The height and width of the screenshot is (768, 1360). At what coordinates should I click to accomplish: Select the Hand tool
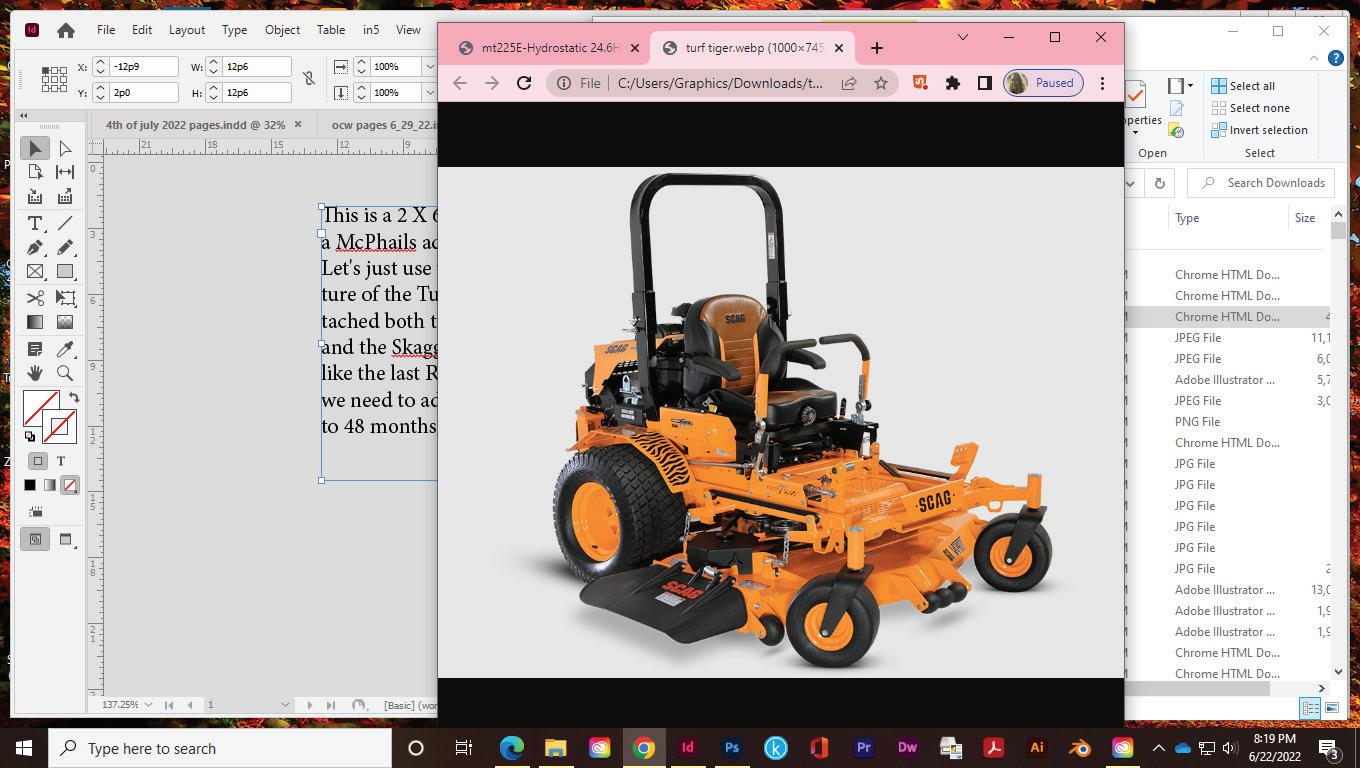pos(35,373)
